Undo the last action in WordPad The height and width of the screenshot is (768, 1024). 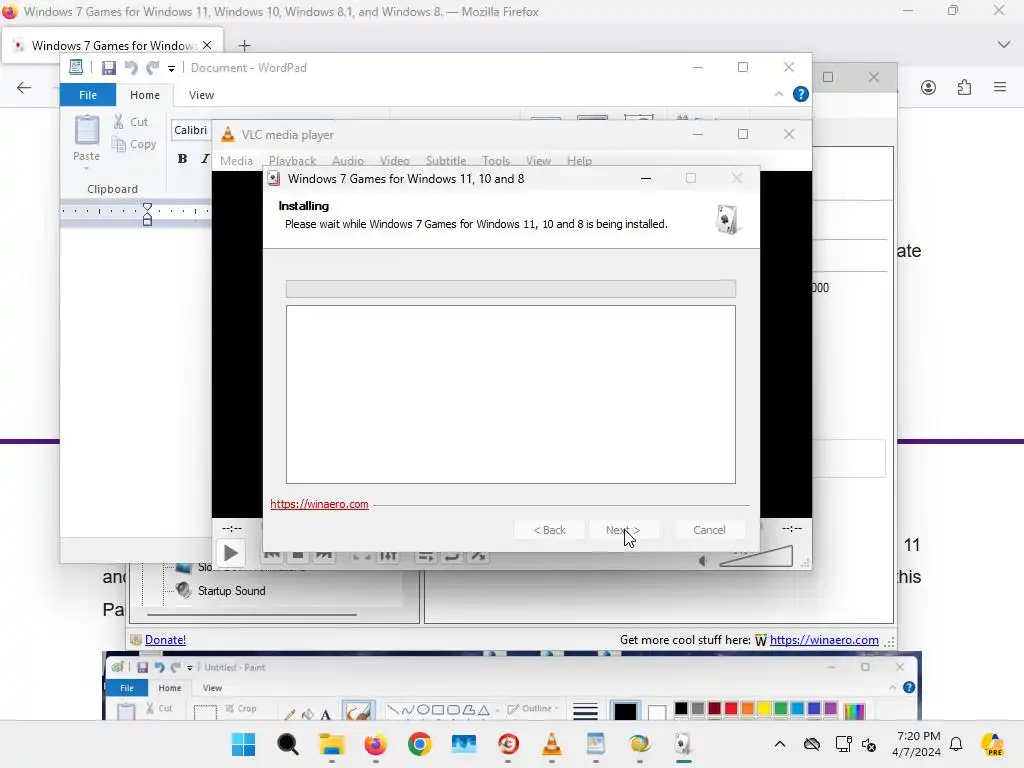pyautogui.click(x=131, y=68)
